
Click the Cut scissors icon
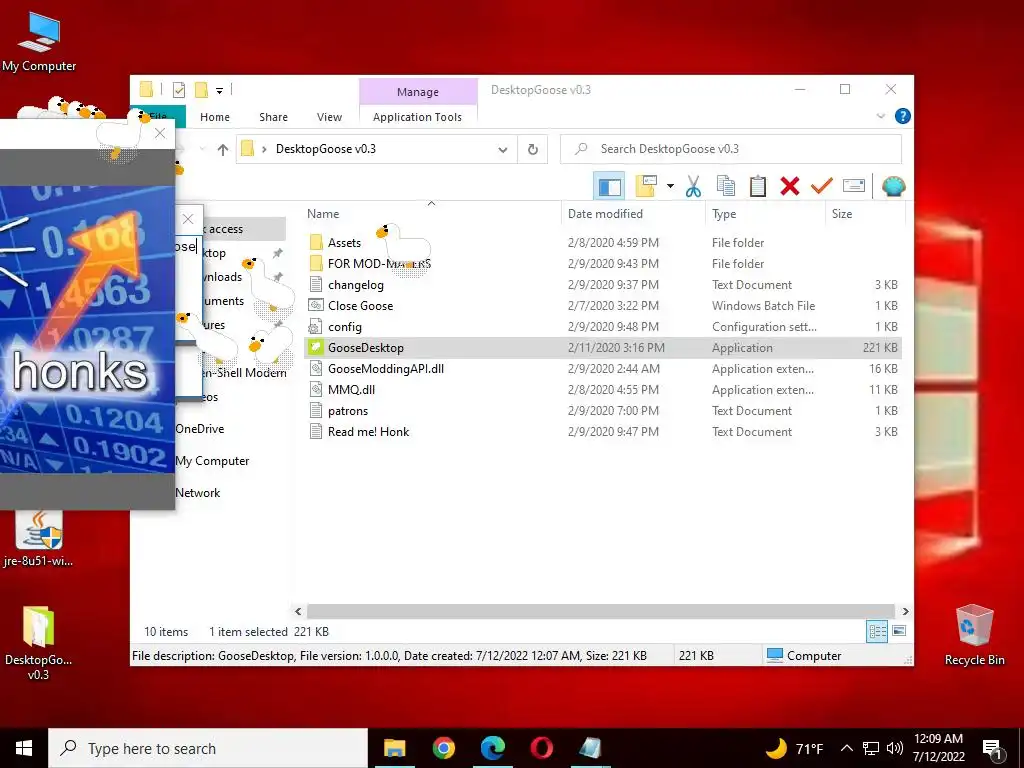pyautogui.click(x=693, y=186)
